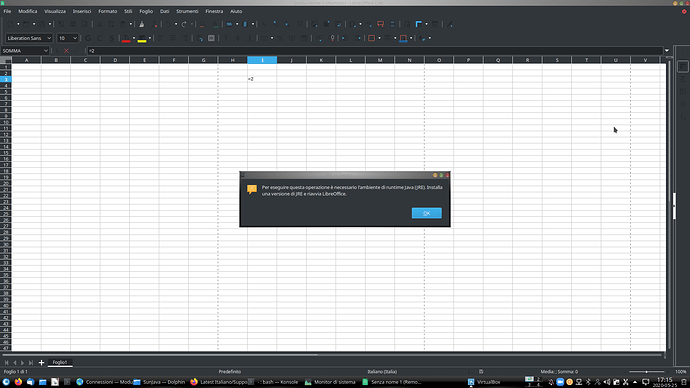690x388 pixels.
Task: Toggle Italic formatting
Action: [99, 38]
